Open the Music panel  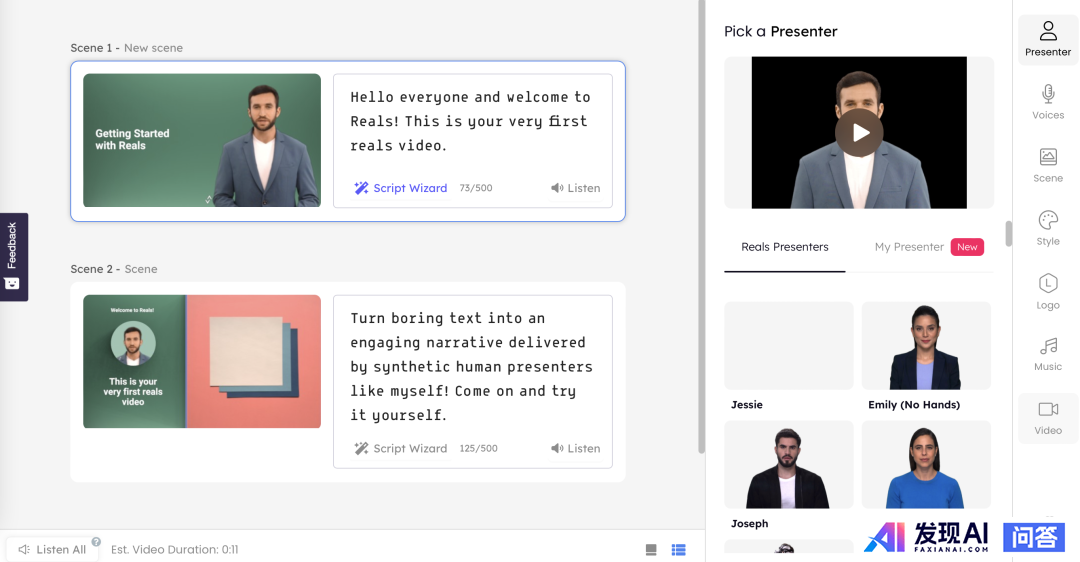click(x=1048, y=354)
